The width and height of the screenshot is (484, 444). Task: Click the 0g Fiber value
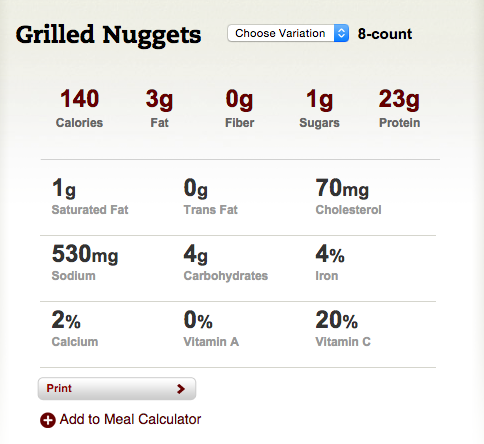point(239,108)
